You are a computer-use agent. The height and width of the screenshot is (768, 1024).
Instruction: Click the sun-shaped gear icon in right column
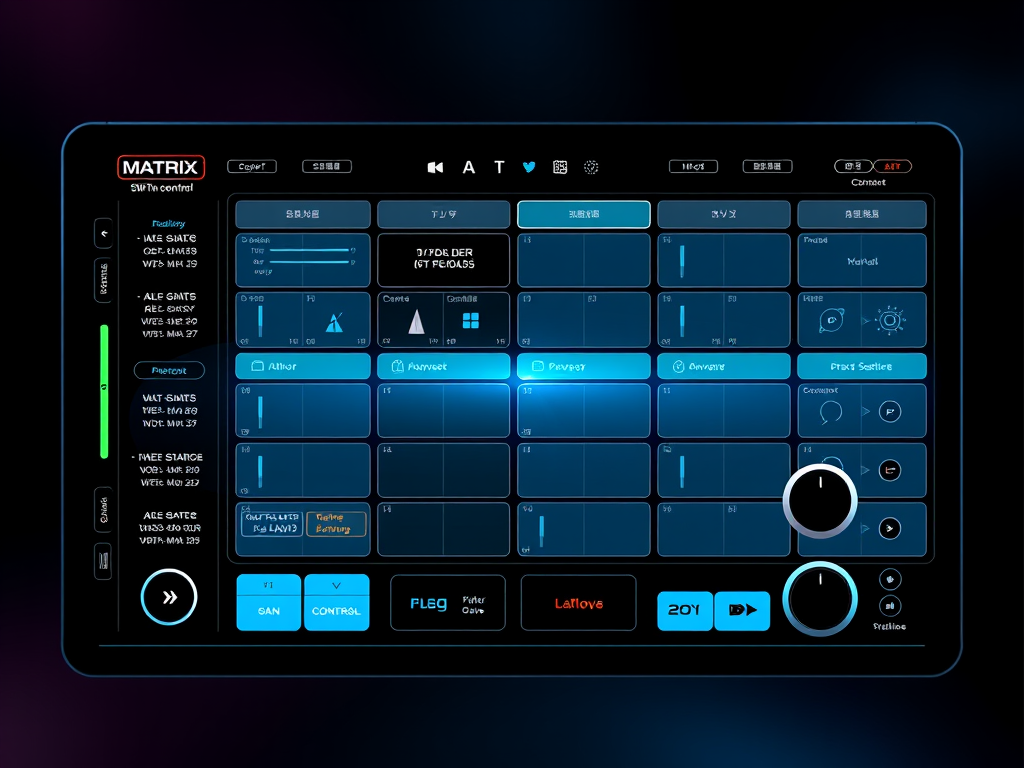888,321
